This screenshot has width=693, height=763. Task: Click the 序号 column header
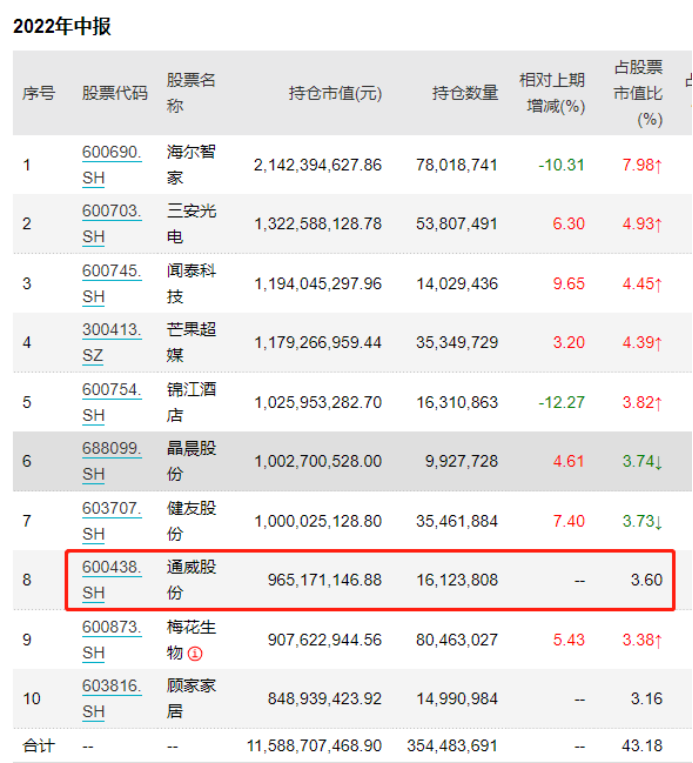[39, 93]
